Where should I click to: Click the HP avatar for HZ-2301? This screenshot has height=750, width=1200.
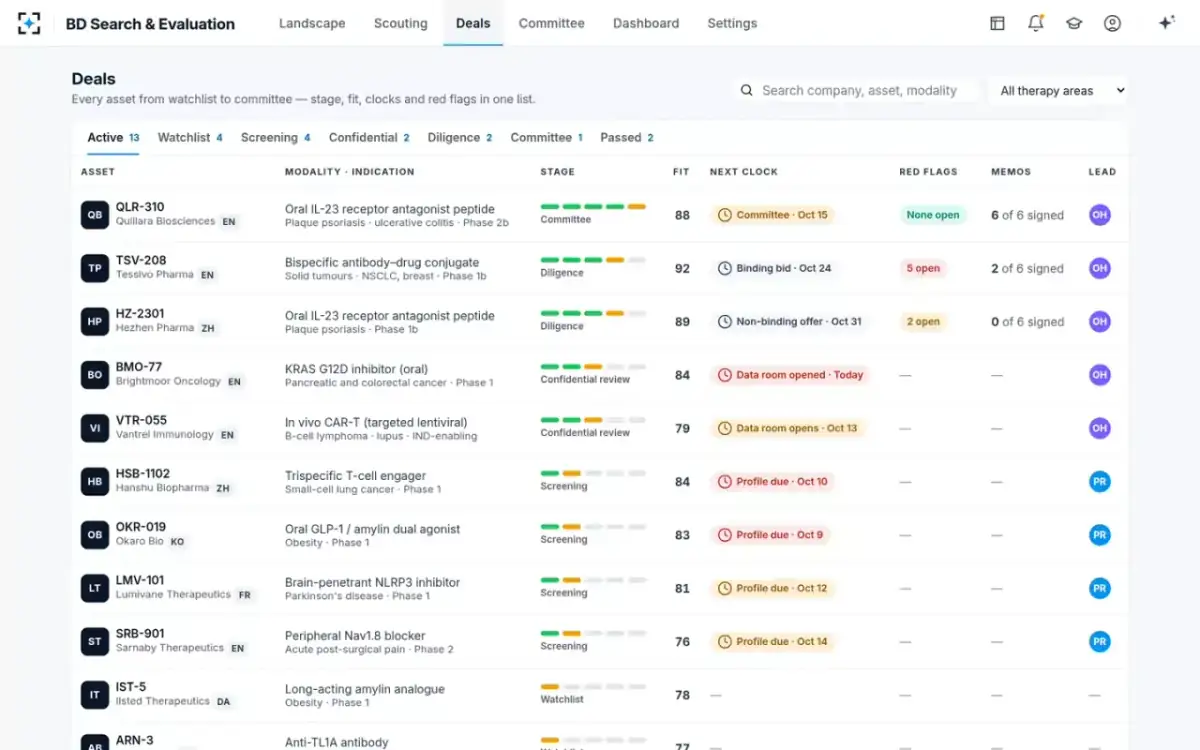pyautogui.click(x=95, y=322)
